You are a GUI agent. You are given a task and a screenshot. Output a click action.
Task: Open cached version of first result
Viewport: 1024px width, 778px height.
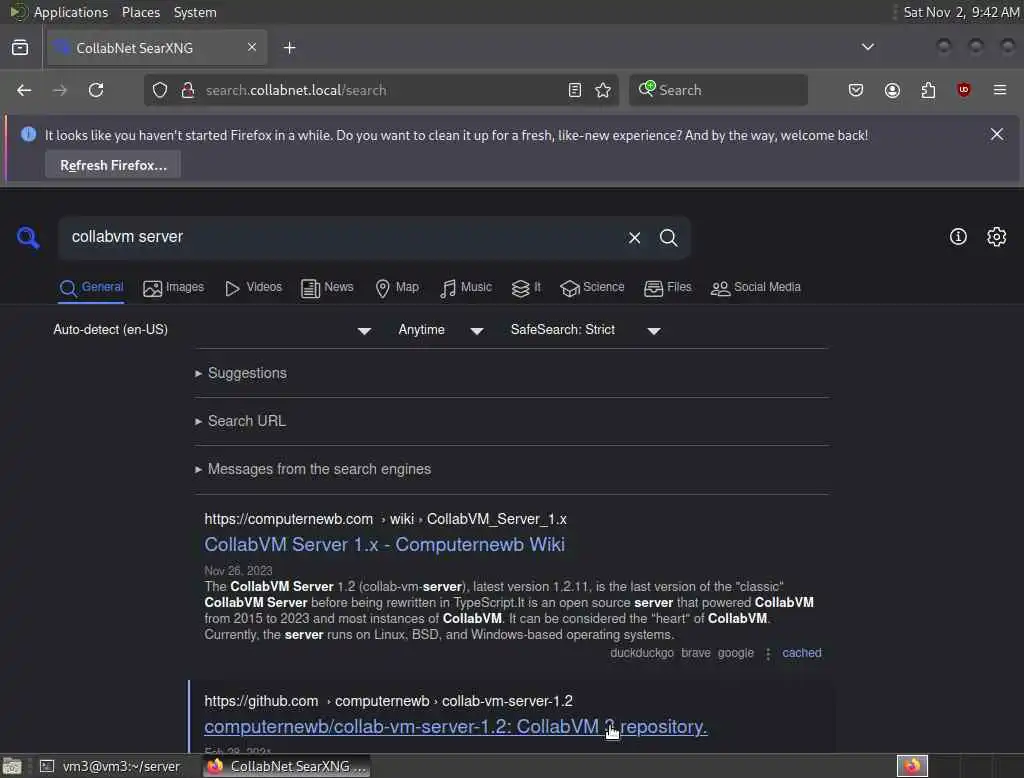tap(802, 653)
